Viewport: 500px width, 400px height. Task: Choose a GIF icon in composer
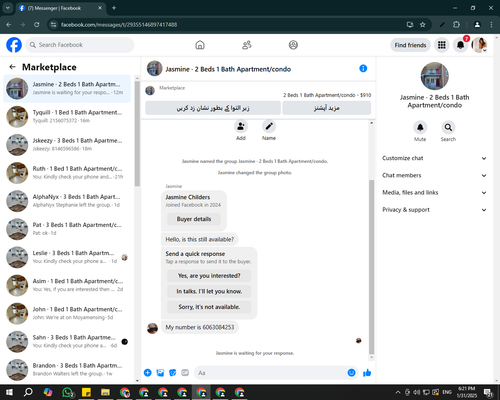pyautogui.click(x=185, y=373)
